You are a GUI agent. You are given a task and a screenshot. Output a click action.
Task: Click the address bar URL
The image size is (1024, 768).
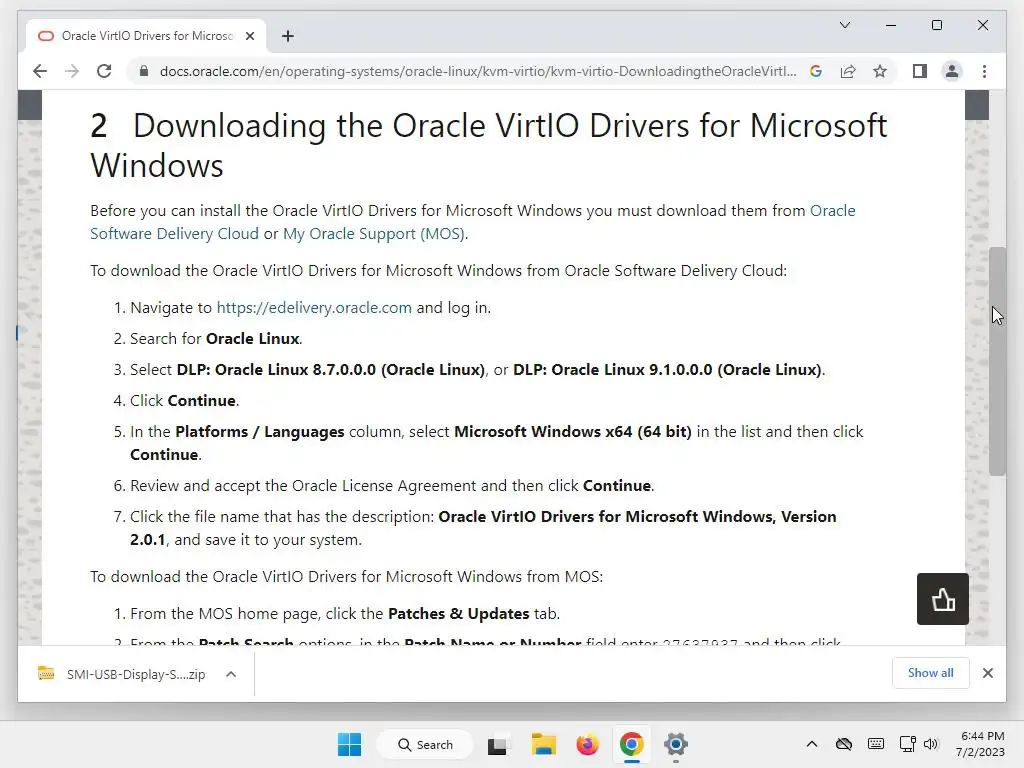(x=477, y=71)
